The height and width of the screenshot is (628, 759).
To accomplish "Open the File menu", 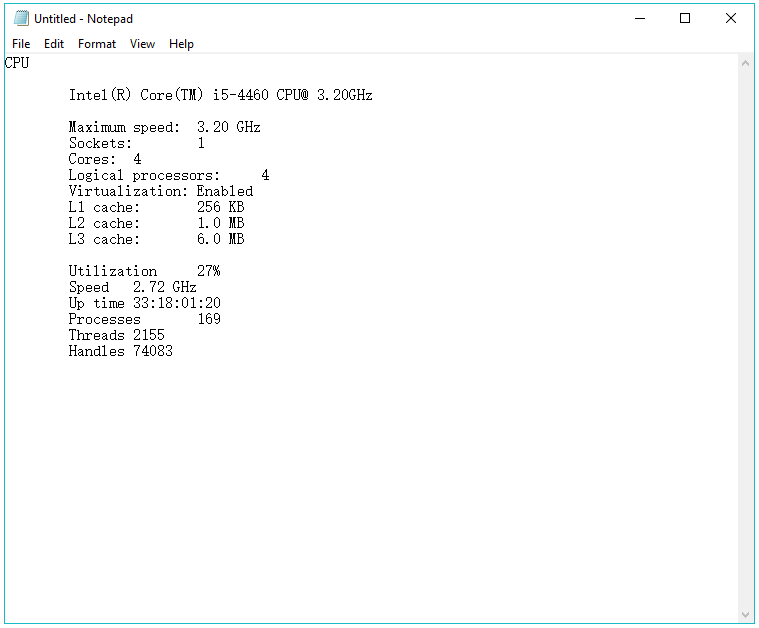I will (21, 44).
